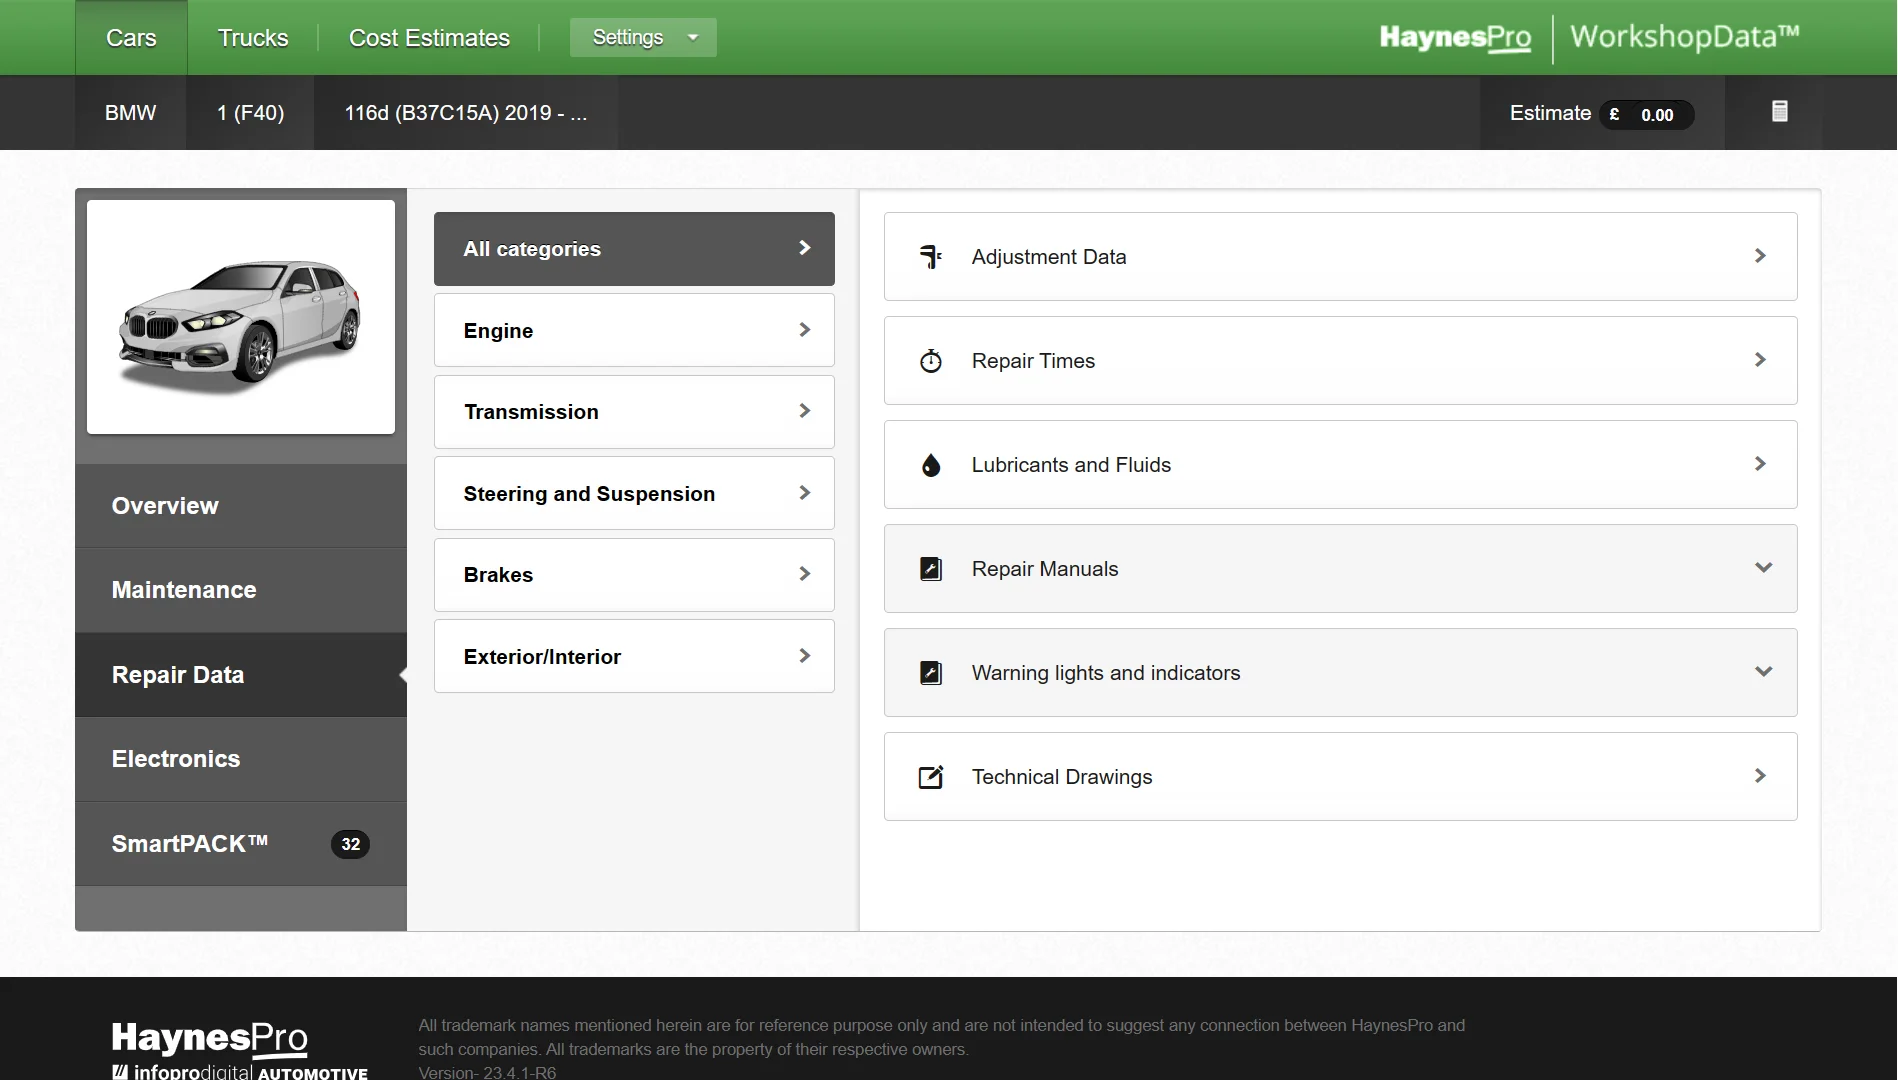Click the HaynesPro WorkshopData header logo
Screen dimensions: 1898x1080
(1589, 37)
